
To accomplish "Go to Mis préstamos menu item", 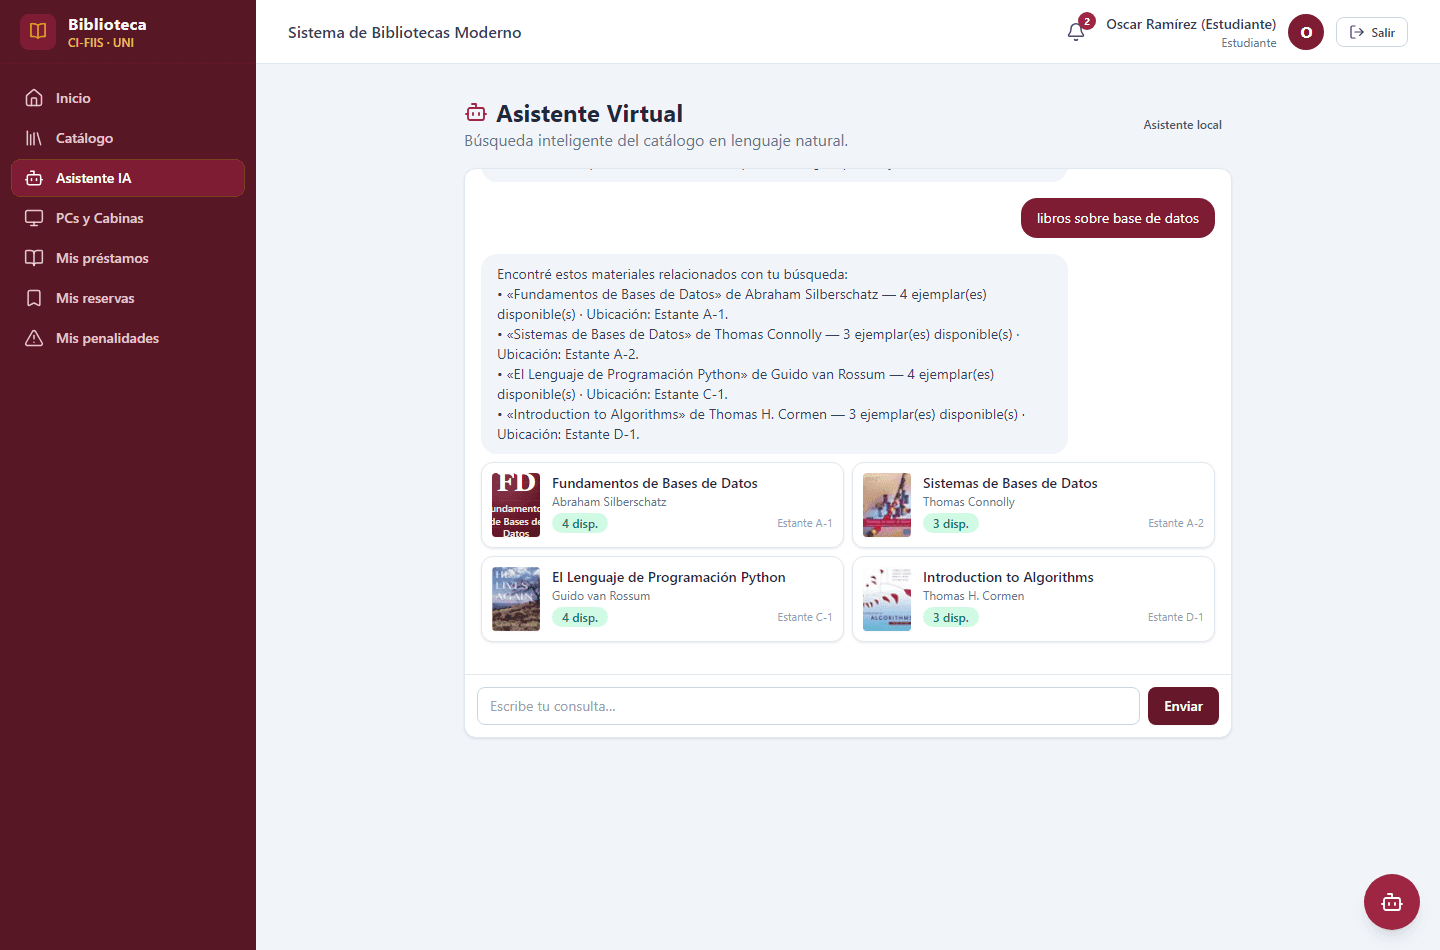I will [128, 258].
